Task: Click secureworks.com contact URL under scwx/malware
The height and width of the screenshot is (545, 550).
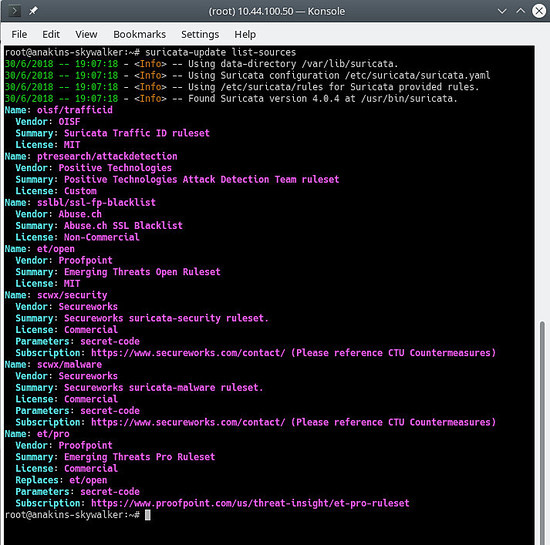Action: (188, 423)
